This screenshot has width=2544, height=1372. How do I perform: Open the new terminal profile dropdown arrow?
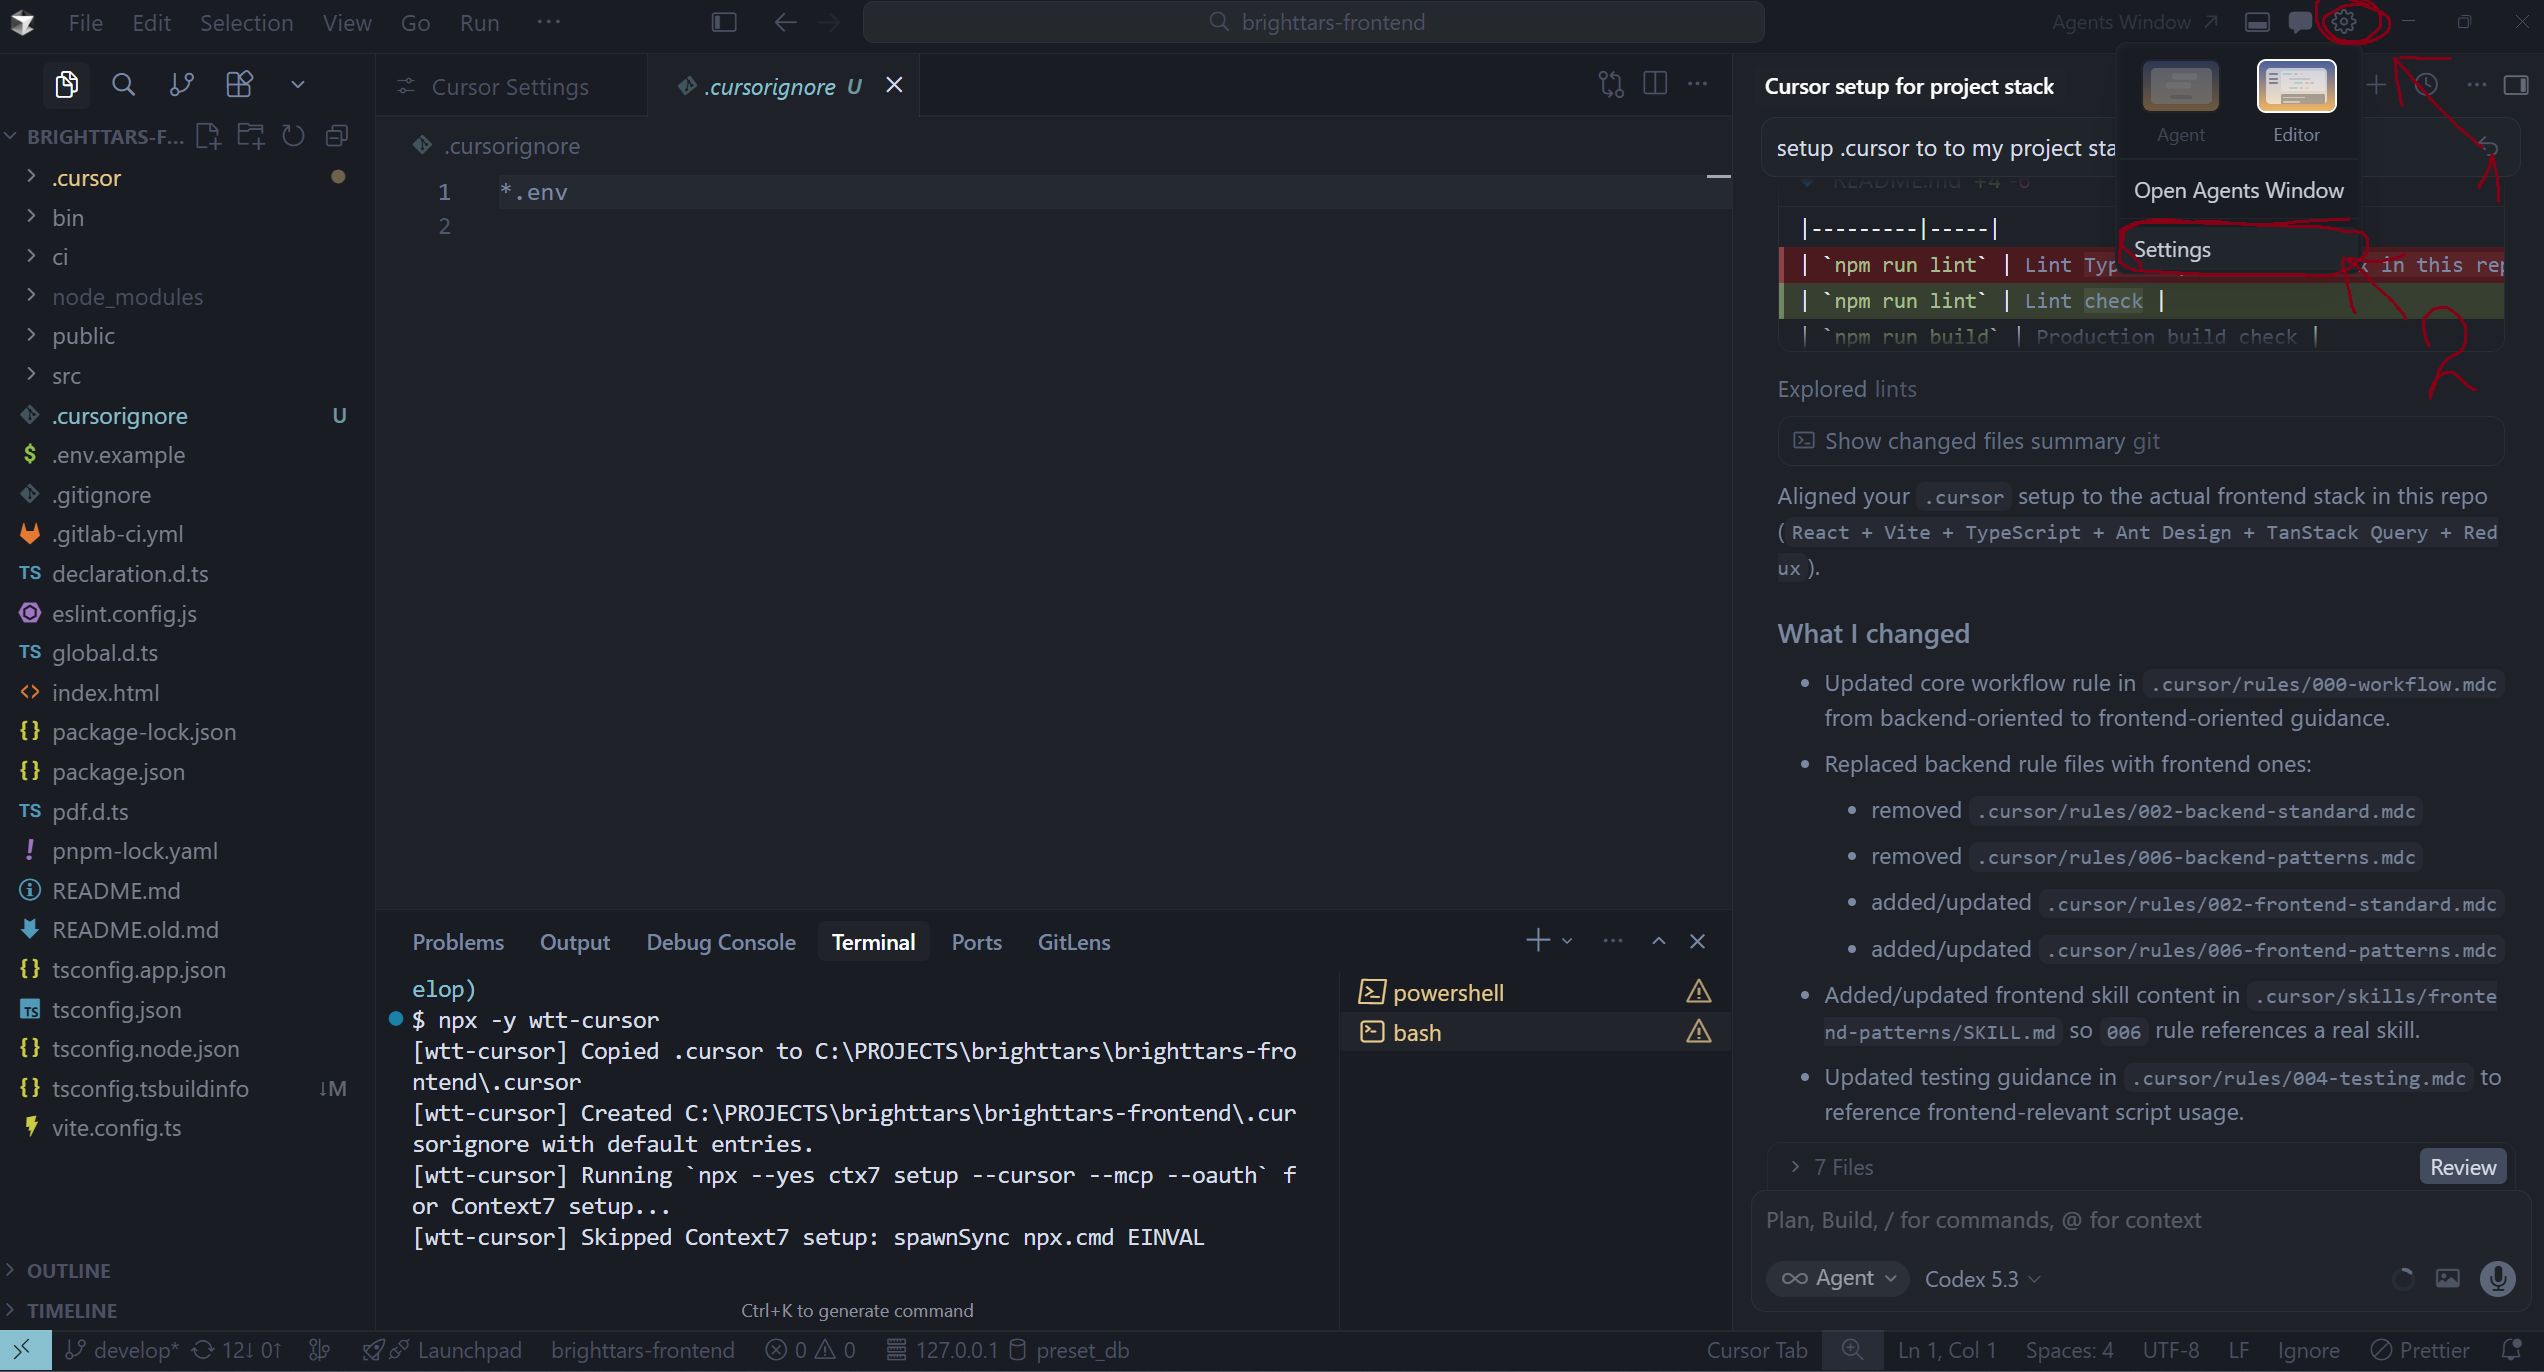coord(1567,941)
